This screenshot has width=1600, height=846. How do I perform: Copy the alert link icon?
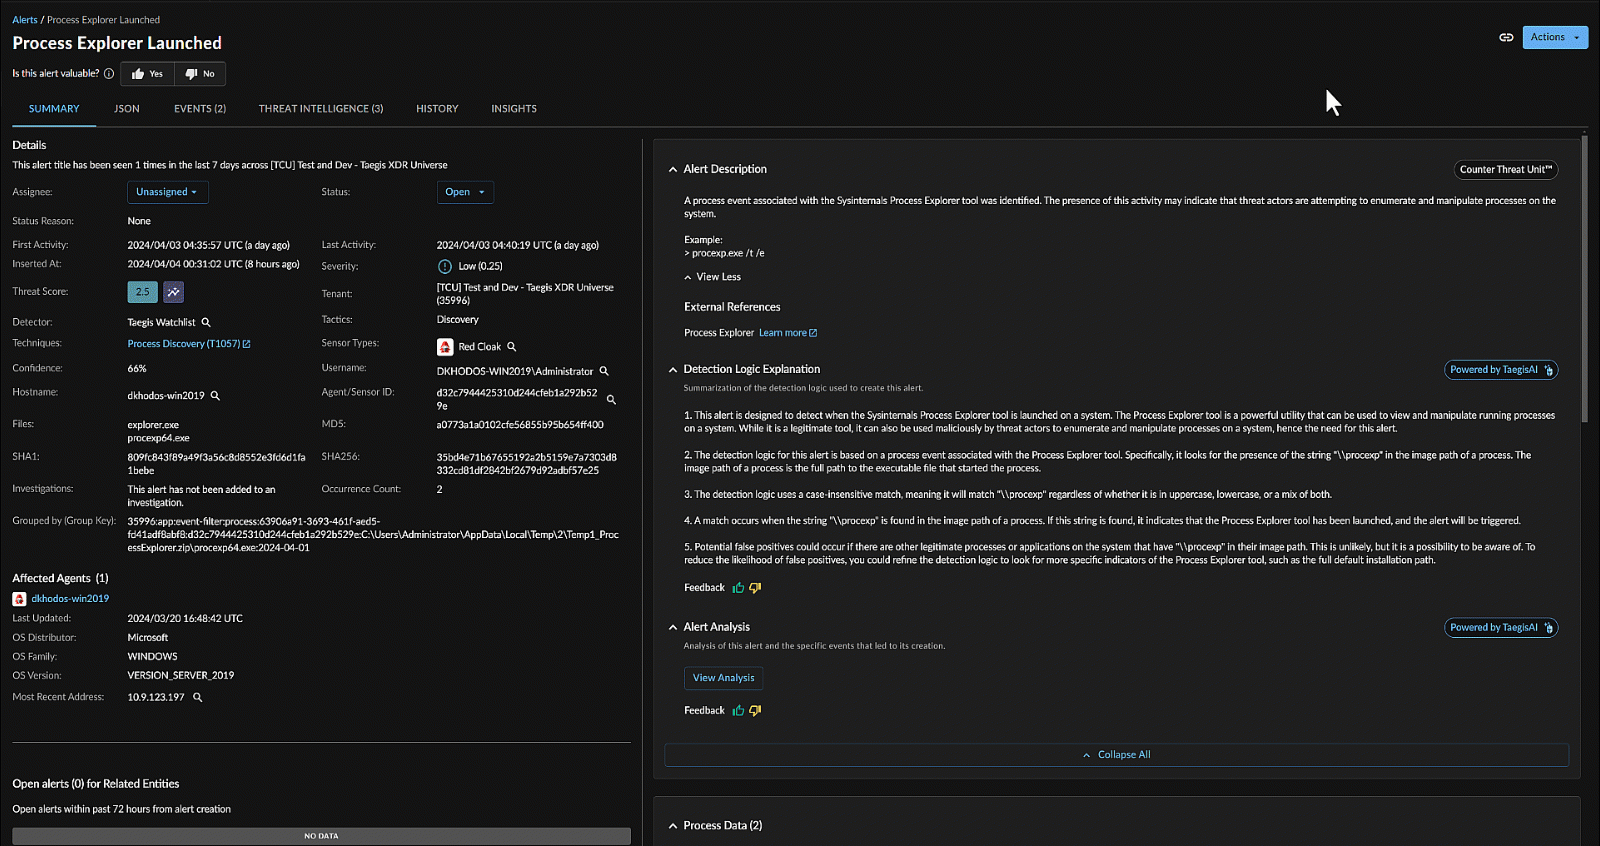(x=1506, y=37)
